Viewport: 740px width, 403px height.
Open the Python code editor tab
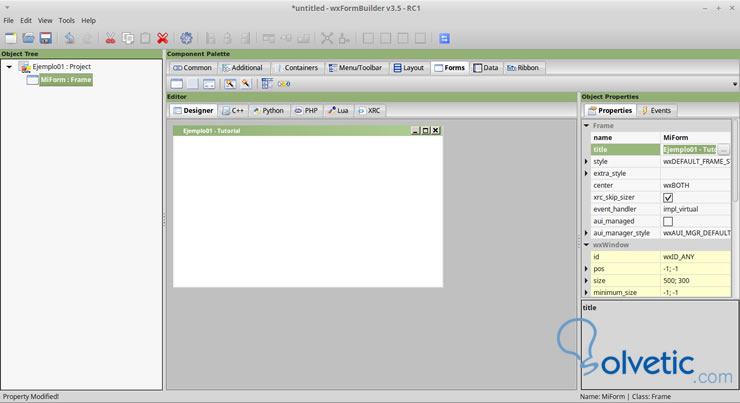click(x=269, y=110)
